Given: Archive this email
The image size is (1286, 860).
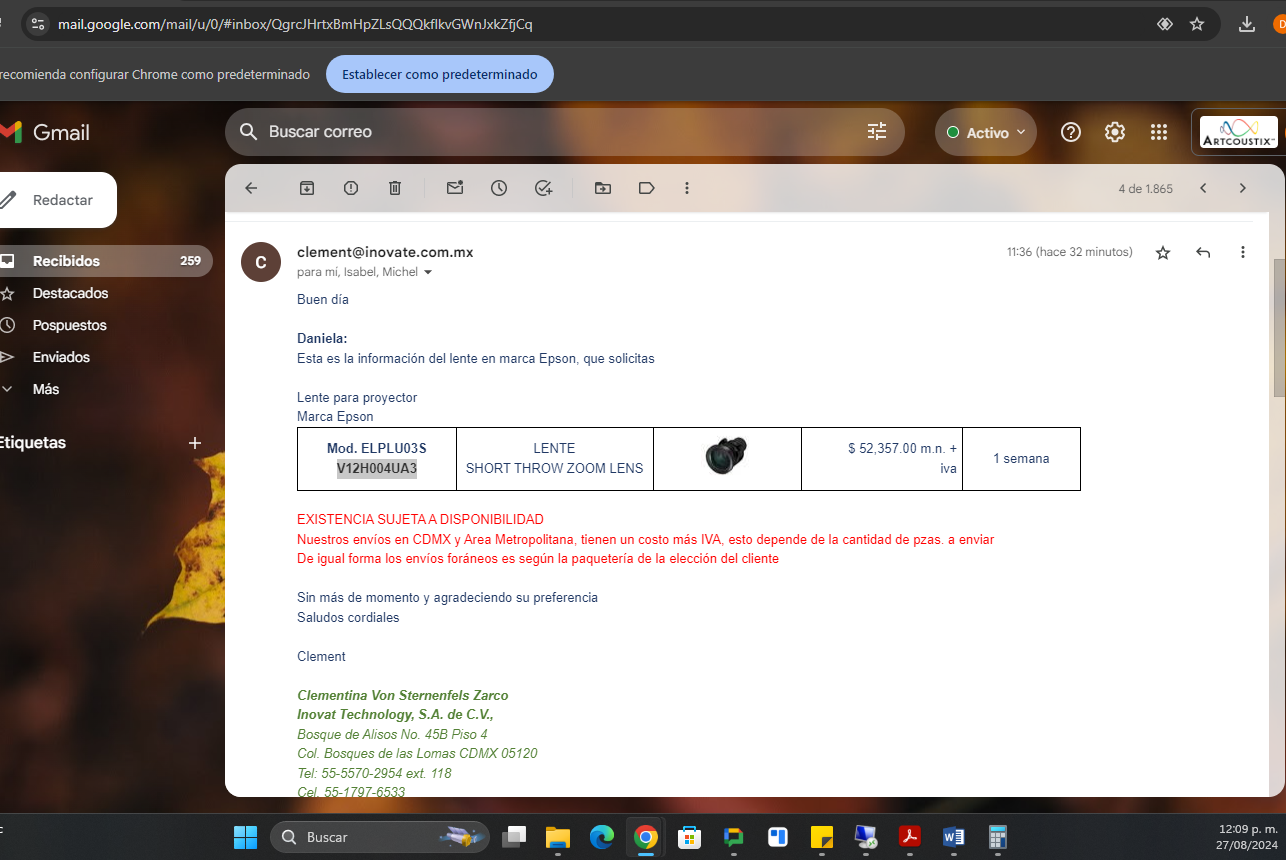Looking at the screenshot, I should click(307, 188).
